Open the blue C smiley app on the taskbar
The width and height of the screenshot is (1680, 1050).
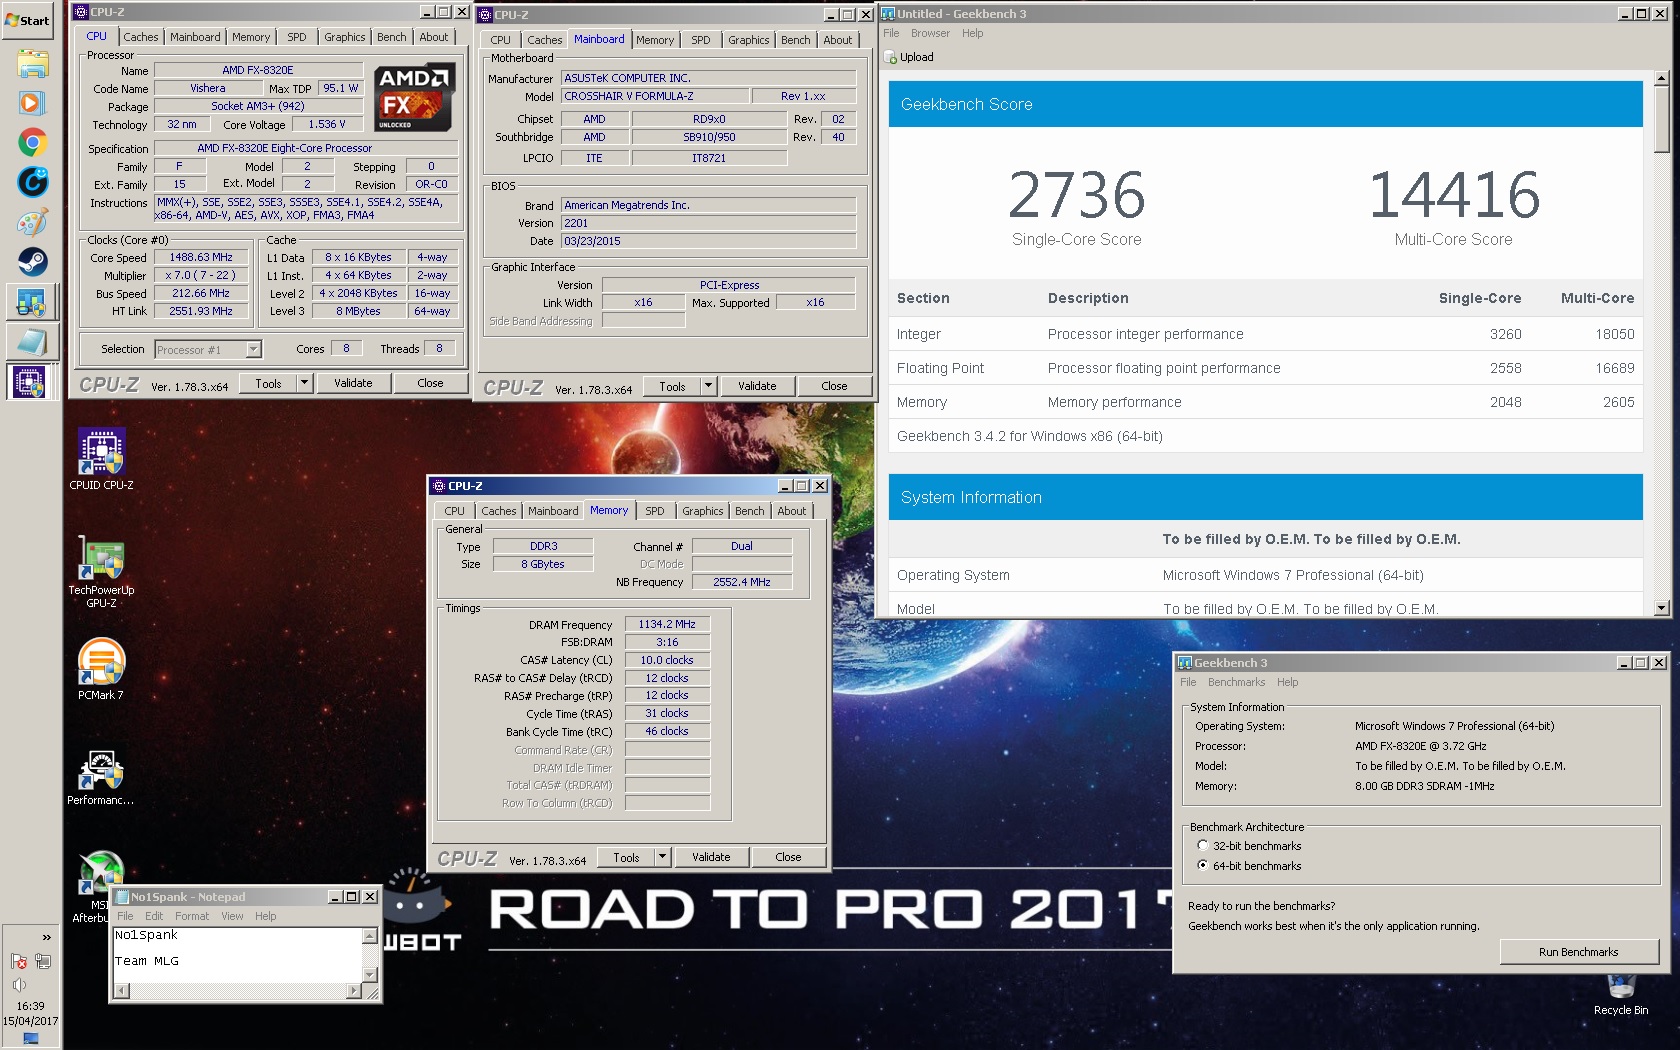31,182
